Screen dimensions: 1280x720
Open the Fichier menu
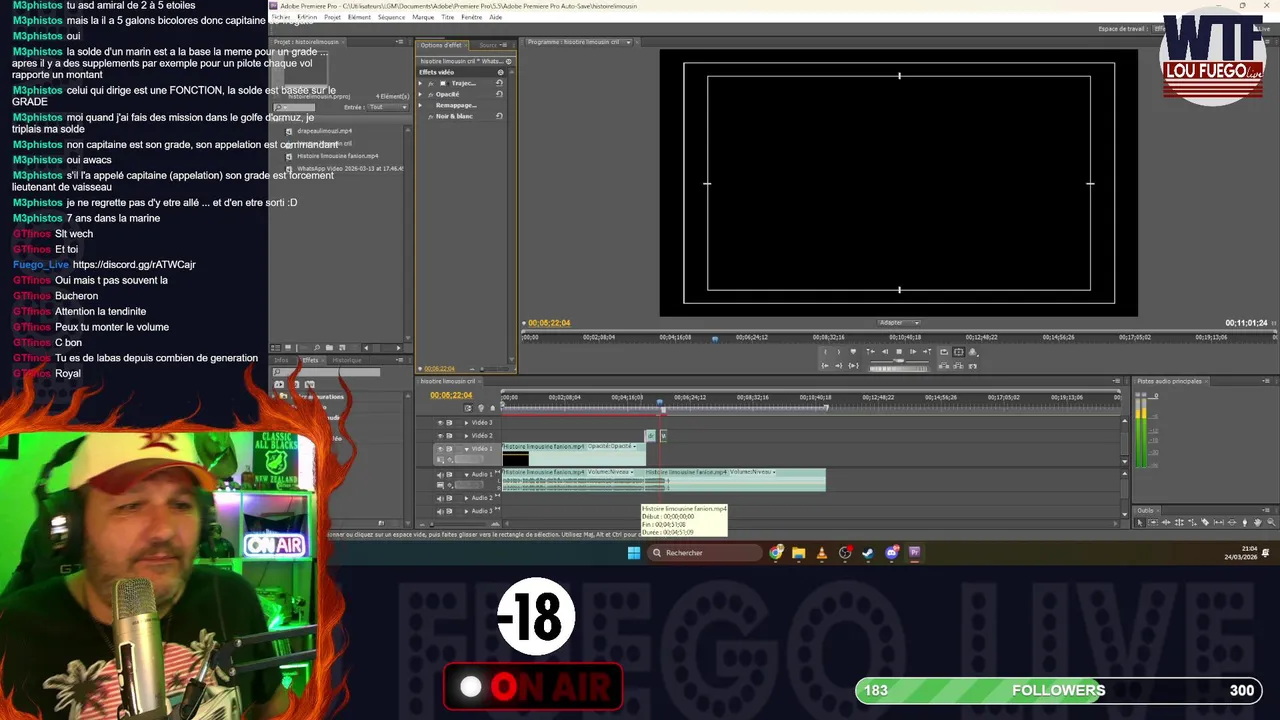(x=281, y=17)
